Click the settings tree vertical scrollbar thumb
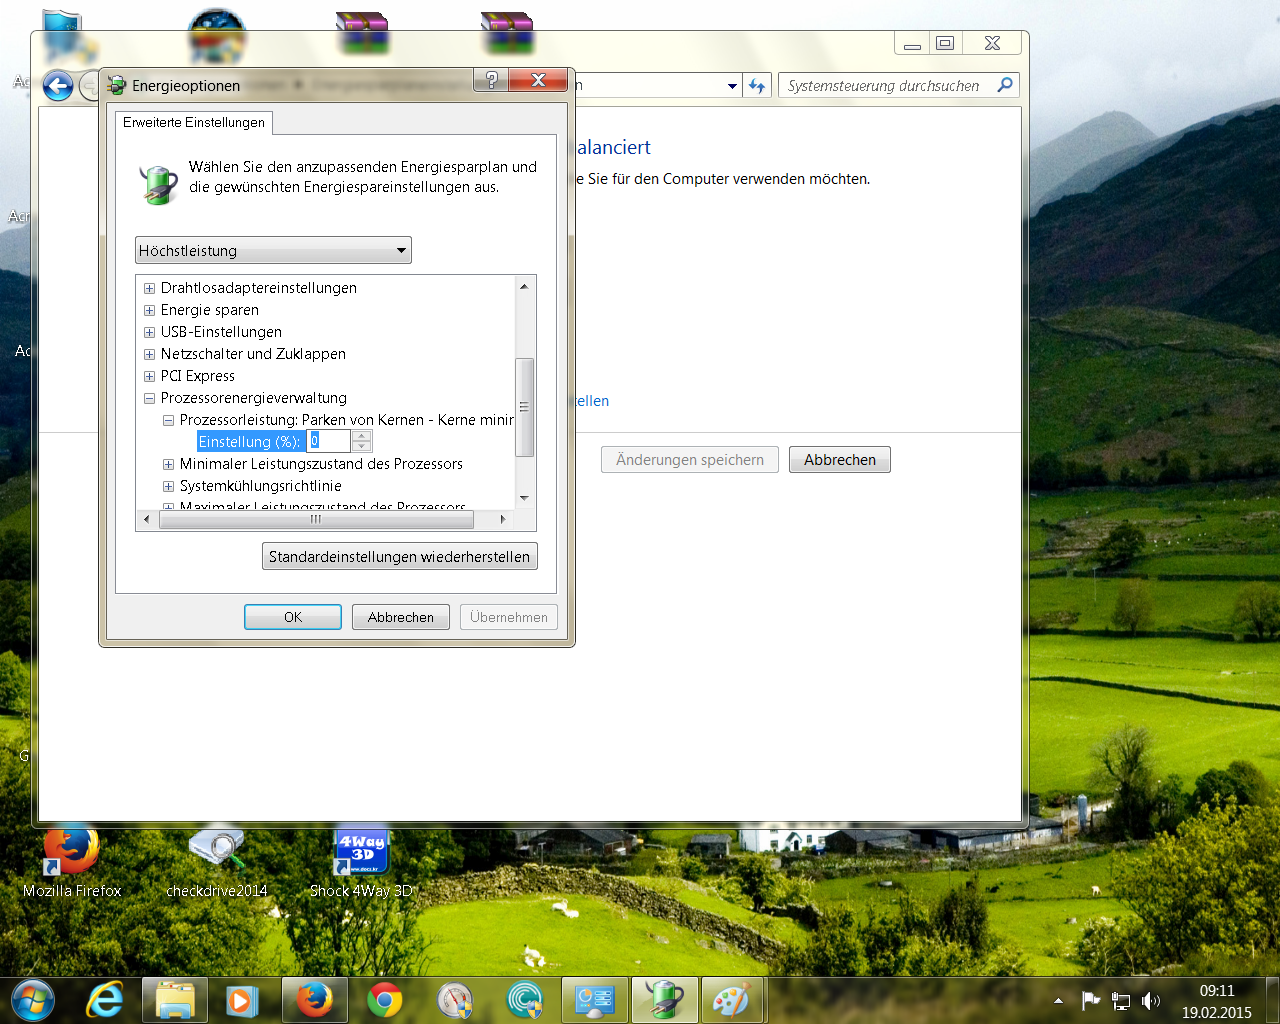1280x1024 pixels. (524, 406)
